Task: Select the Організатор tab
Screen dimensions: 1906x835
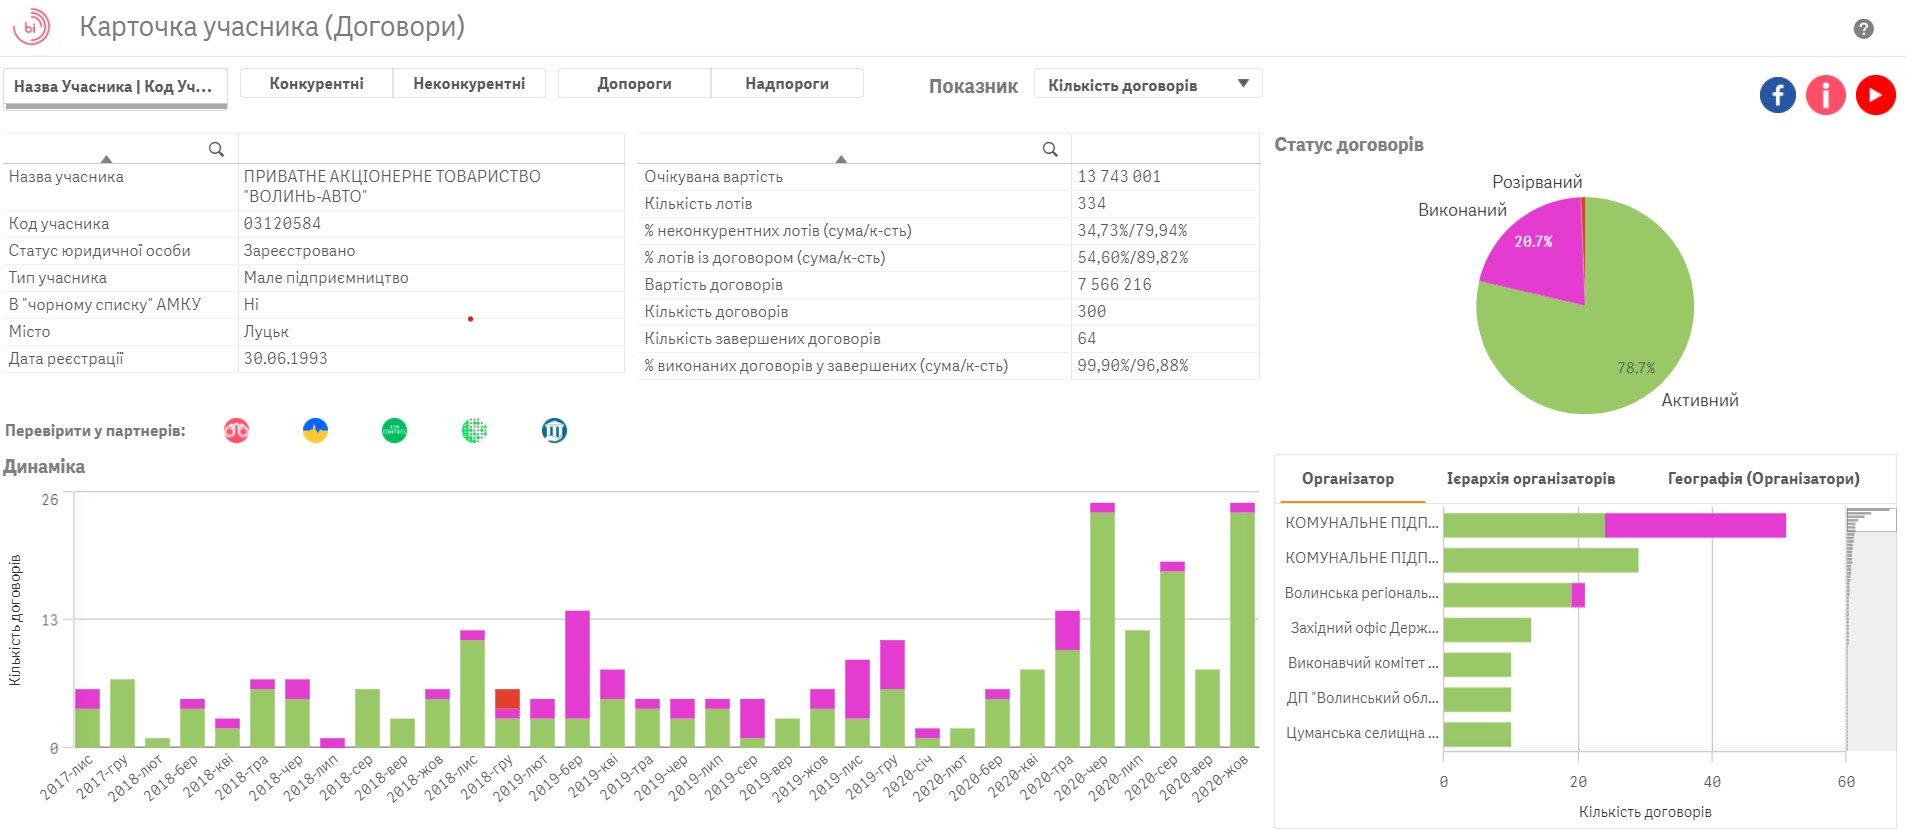Action: pos(1347,479)
